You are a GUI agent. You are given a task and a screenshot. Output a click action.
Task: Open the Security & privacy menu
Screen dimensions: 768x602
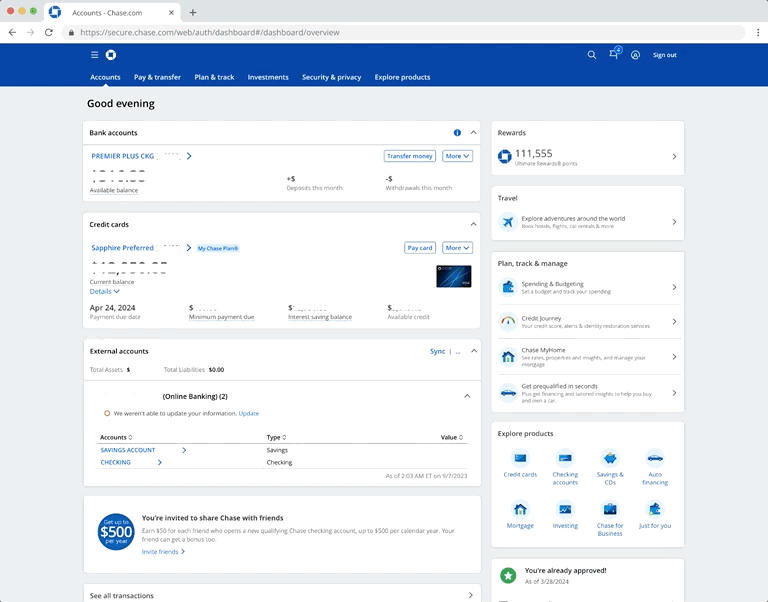click(x=332, y=77)
